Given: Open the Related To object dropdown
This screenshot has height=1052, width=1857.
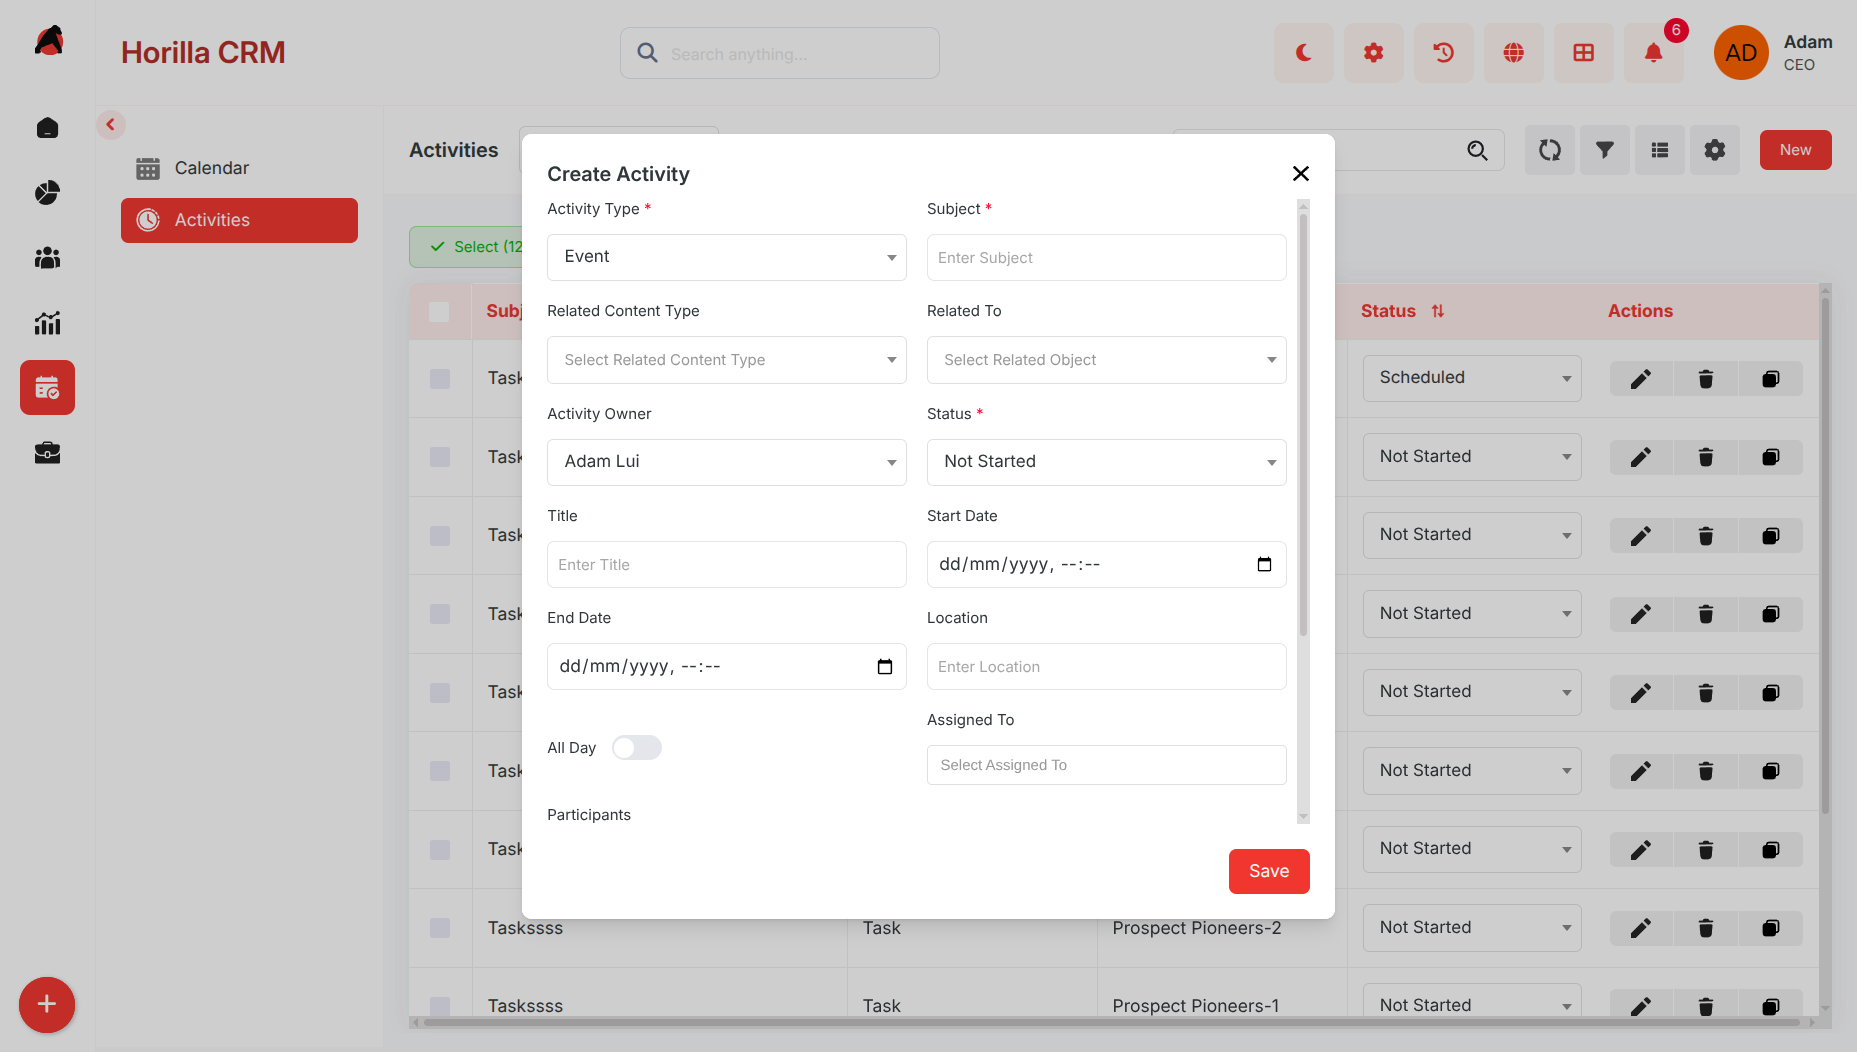Looking at the screenshot, I should coord(1107,360).
